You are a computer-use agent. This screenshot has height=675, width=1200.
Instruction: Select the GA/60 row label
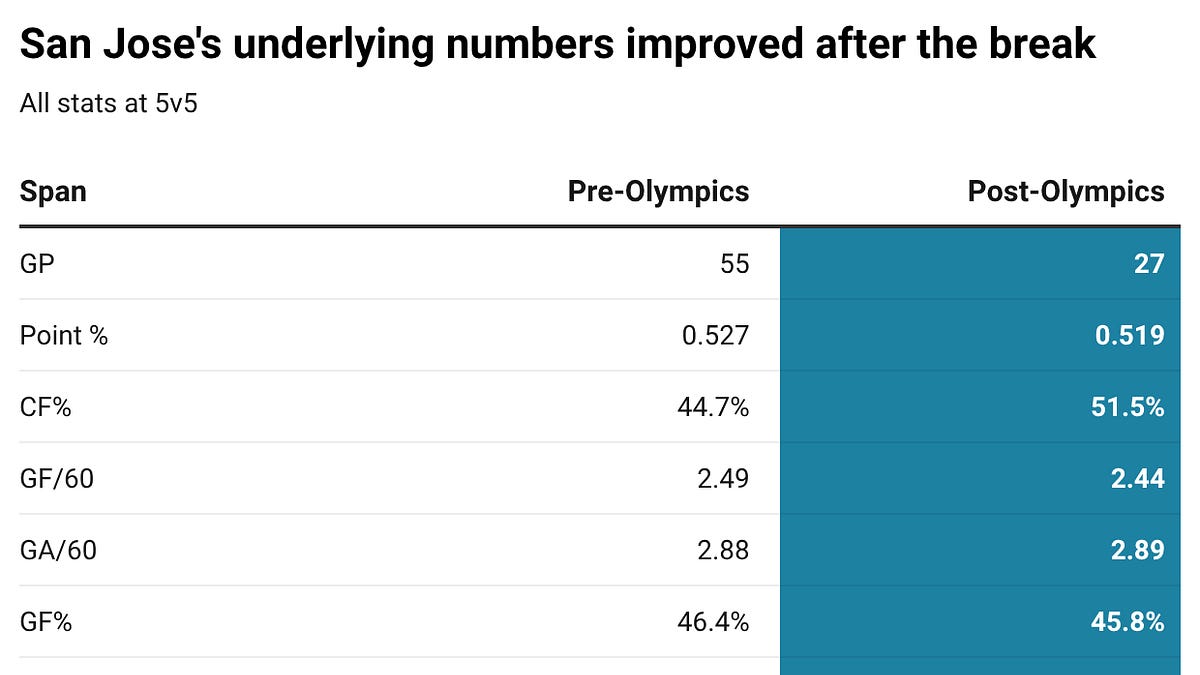coord(58,550)
